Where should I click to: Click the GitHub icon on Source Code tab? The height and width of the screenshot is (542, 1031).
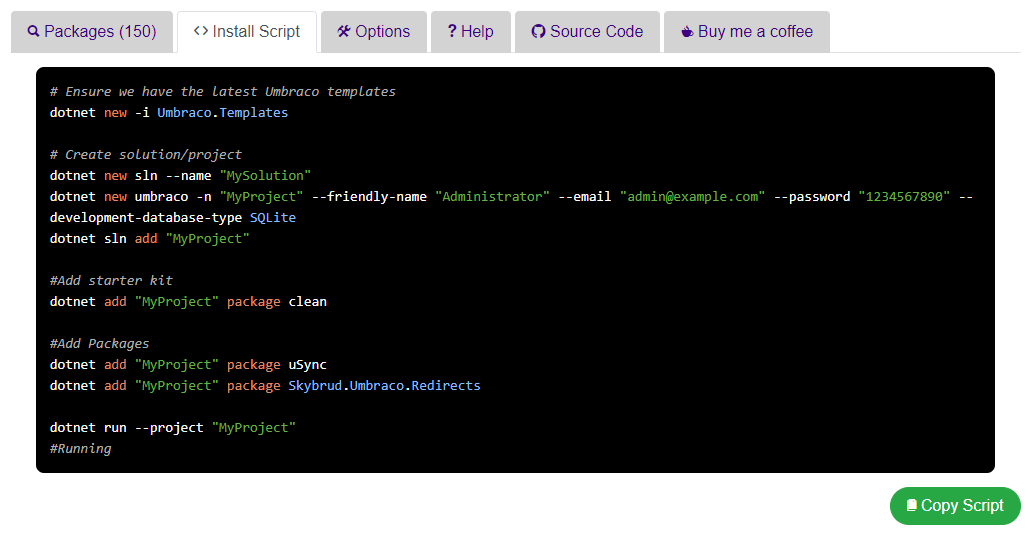(x=539, y=31)
